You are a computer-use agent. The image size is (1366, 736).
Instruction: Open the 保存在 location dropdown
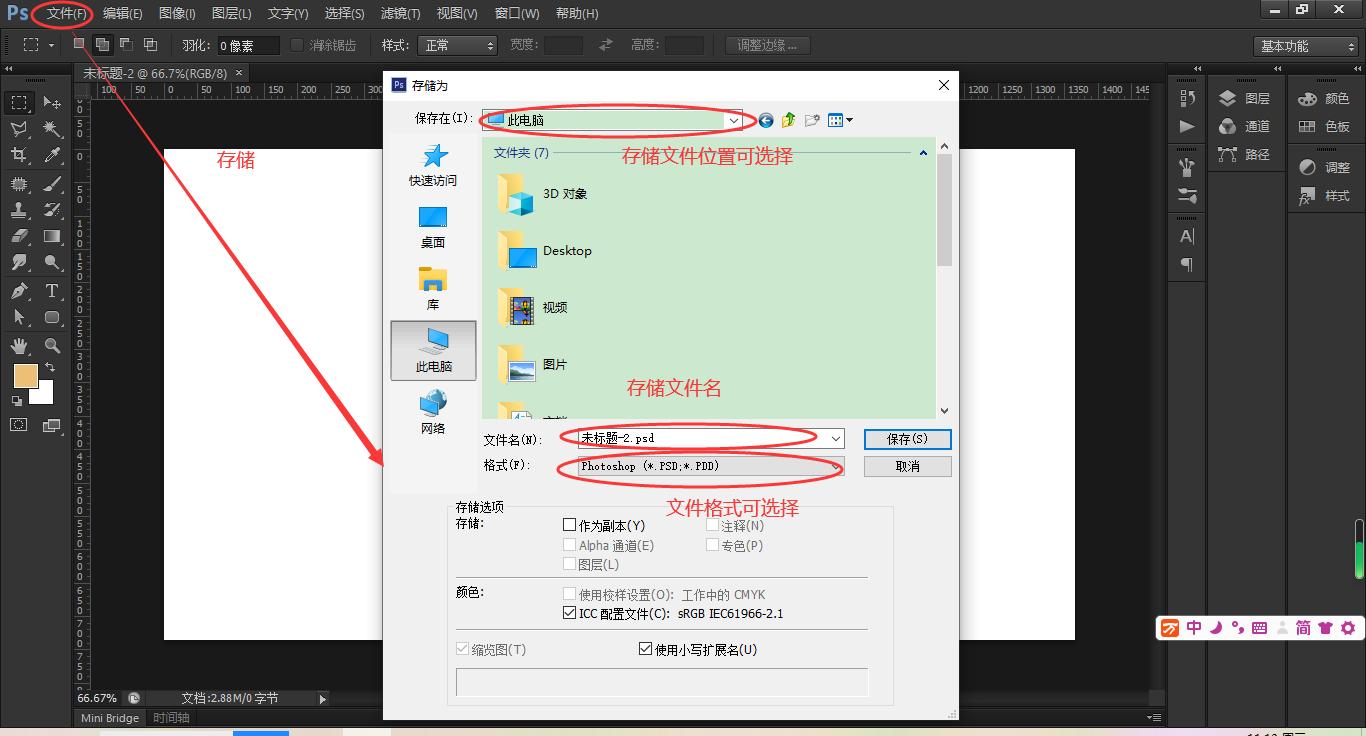click(x=735, y=119)
